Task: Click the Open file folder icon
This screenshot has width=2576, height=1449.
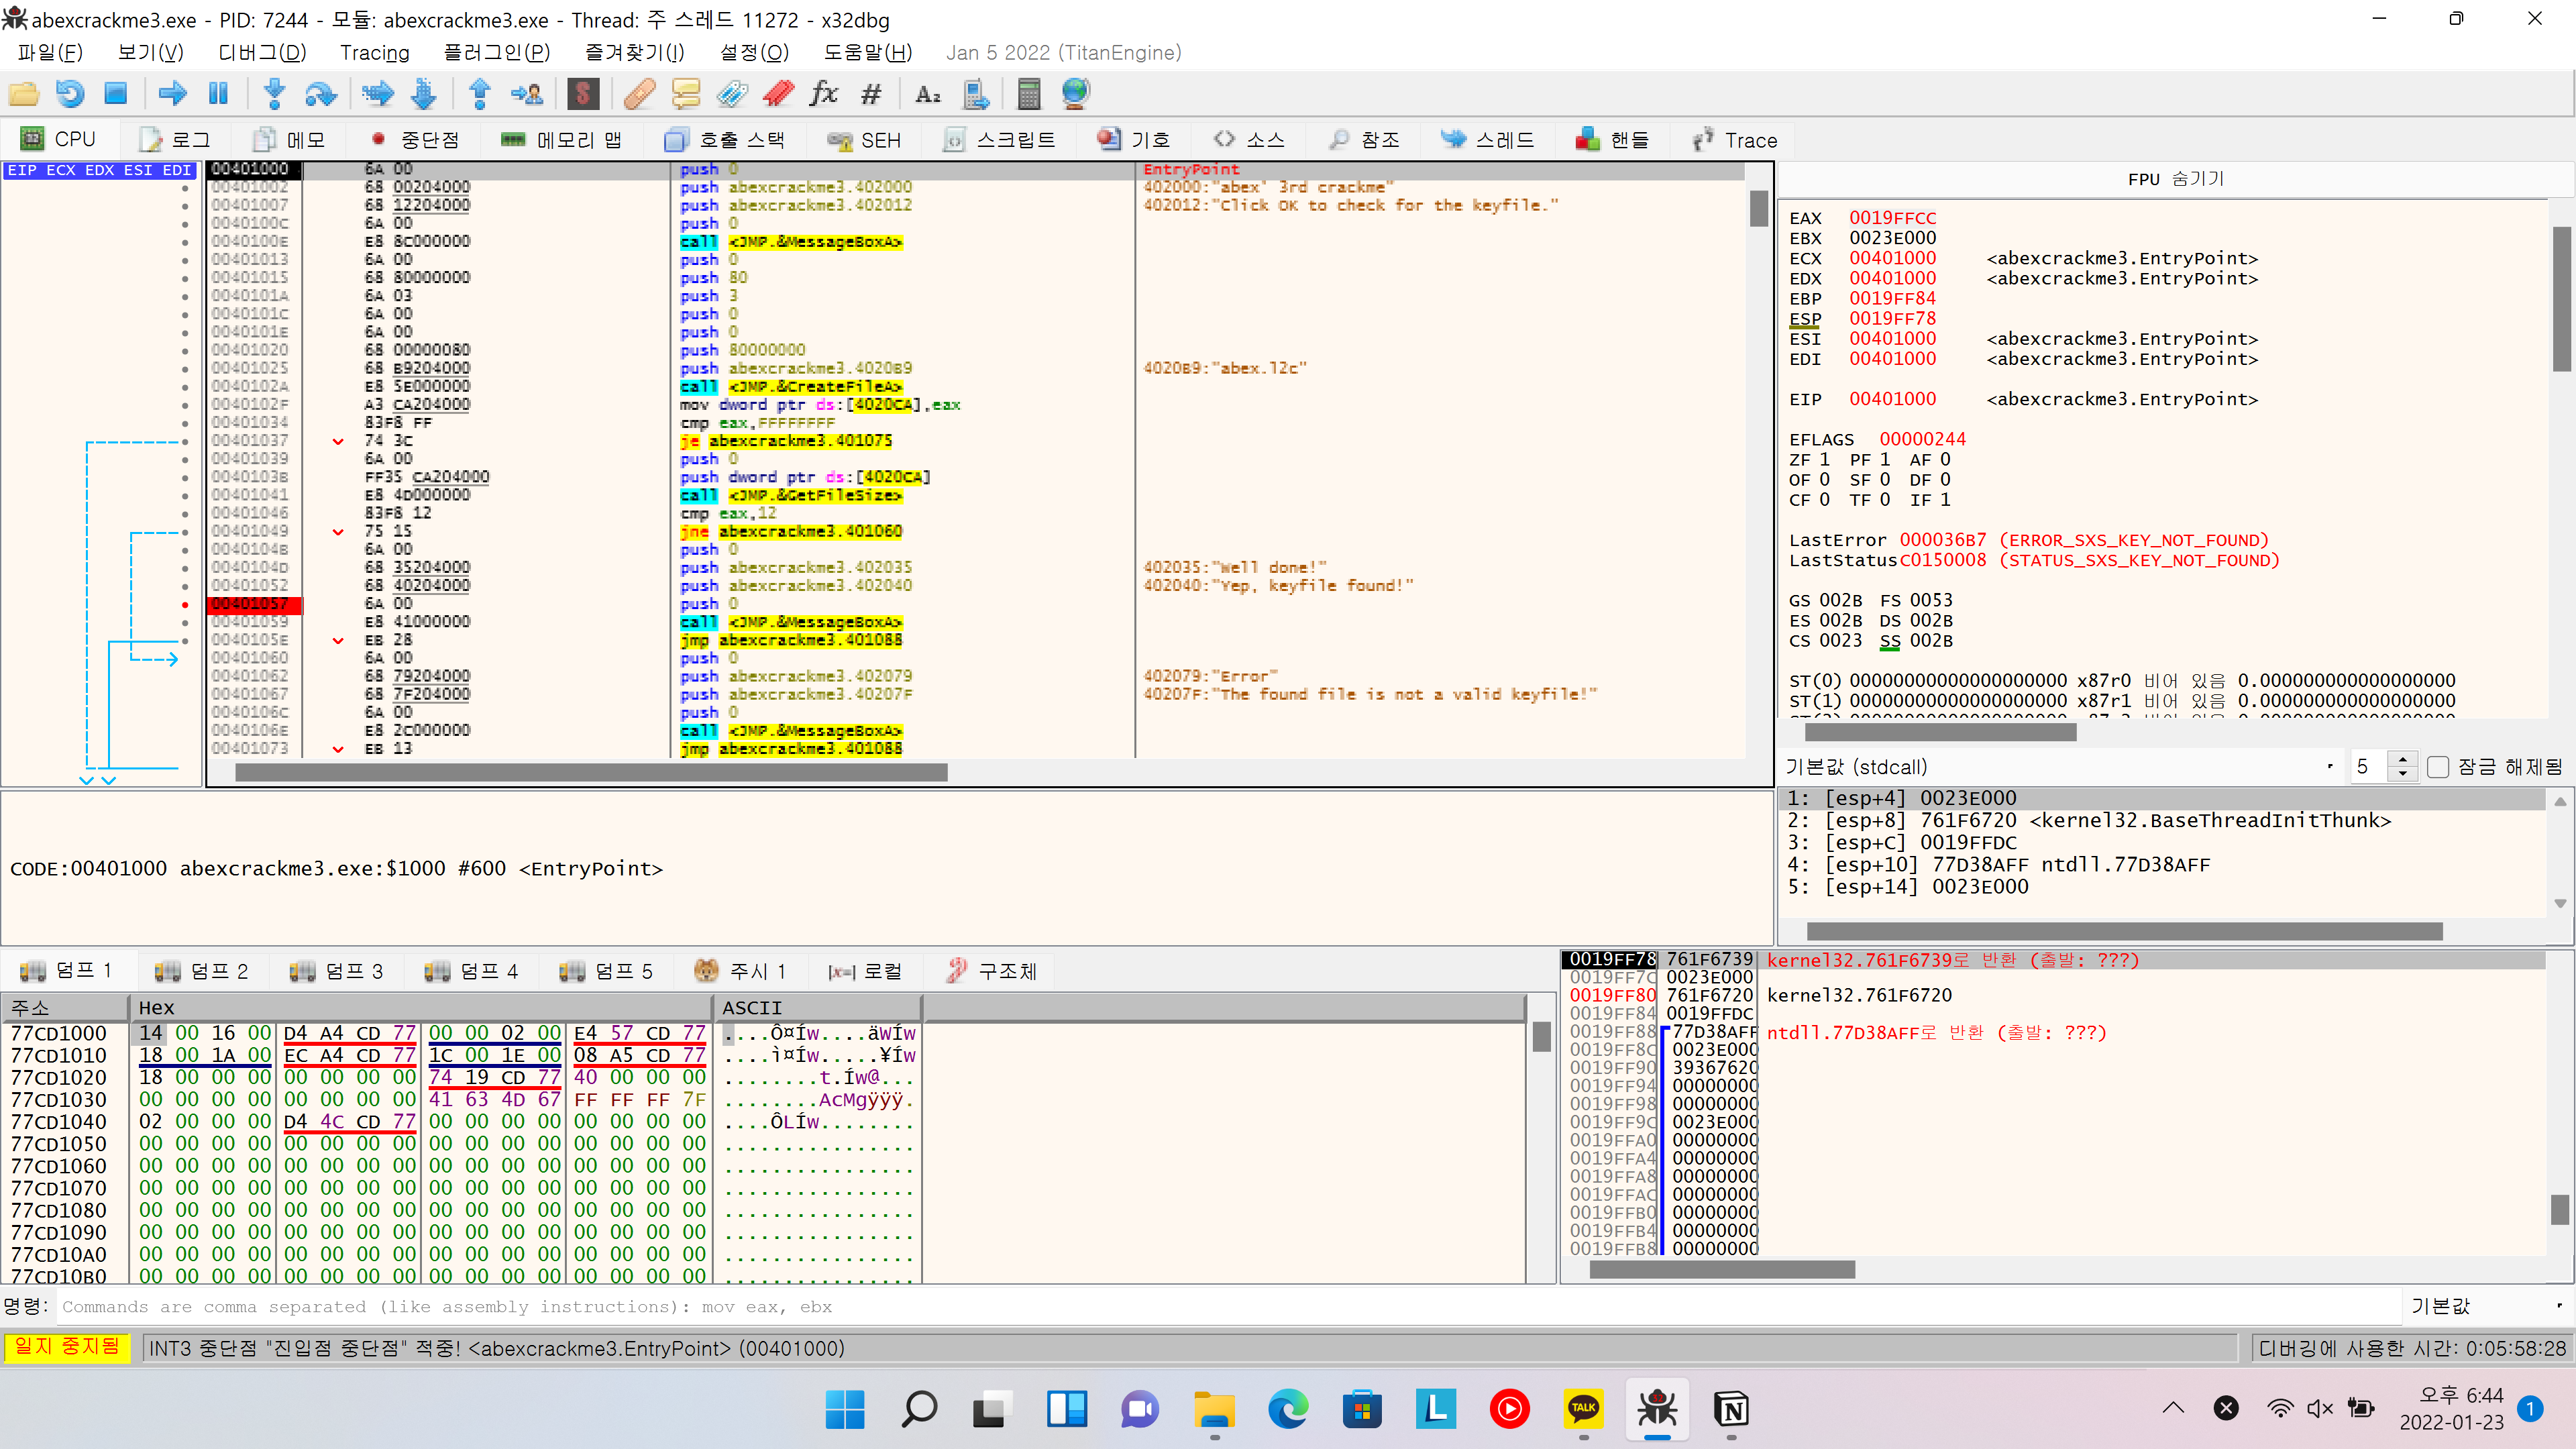Action: click(x=24, y=94)
